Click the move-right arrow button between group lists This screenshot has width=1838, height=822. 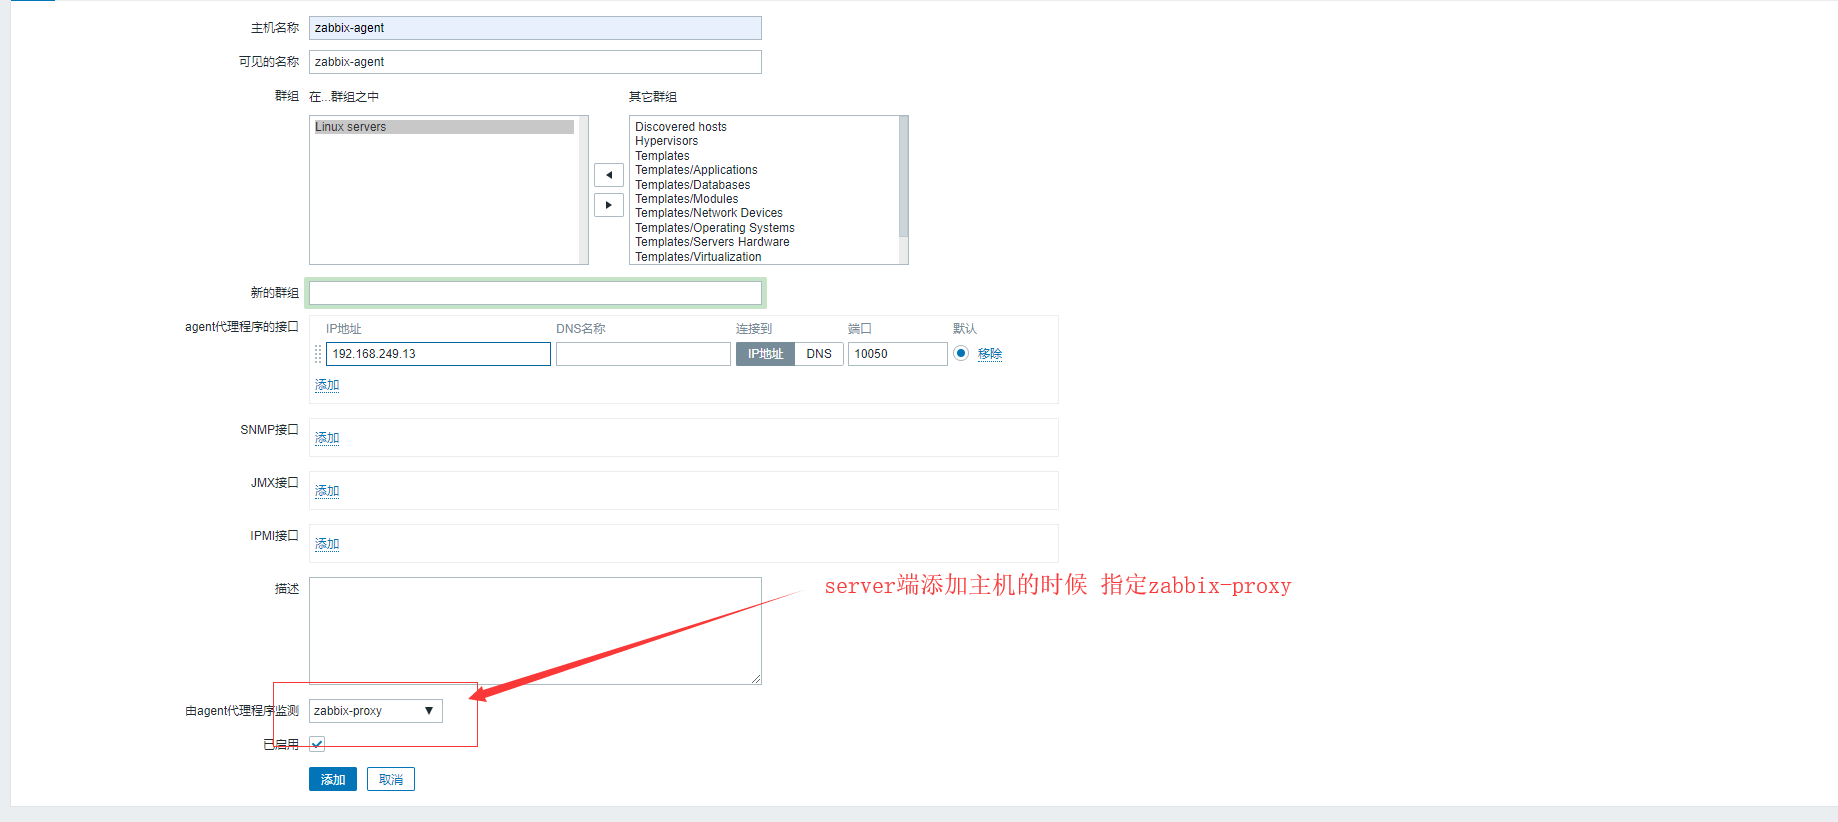pyautogui.click(x=608, y=205)
